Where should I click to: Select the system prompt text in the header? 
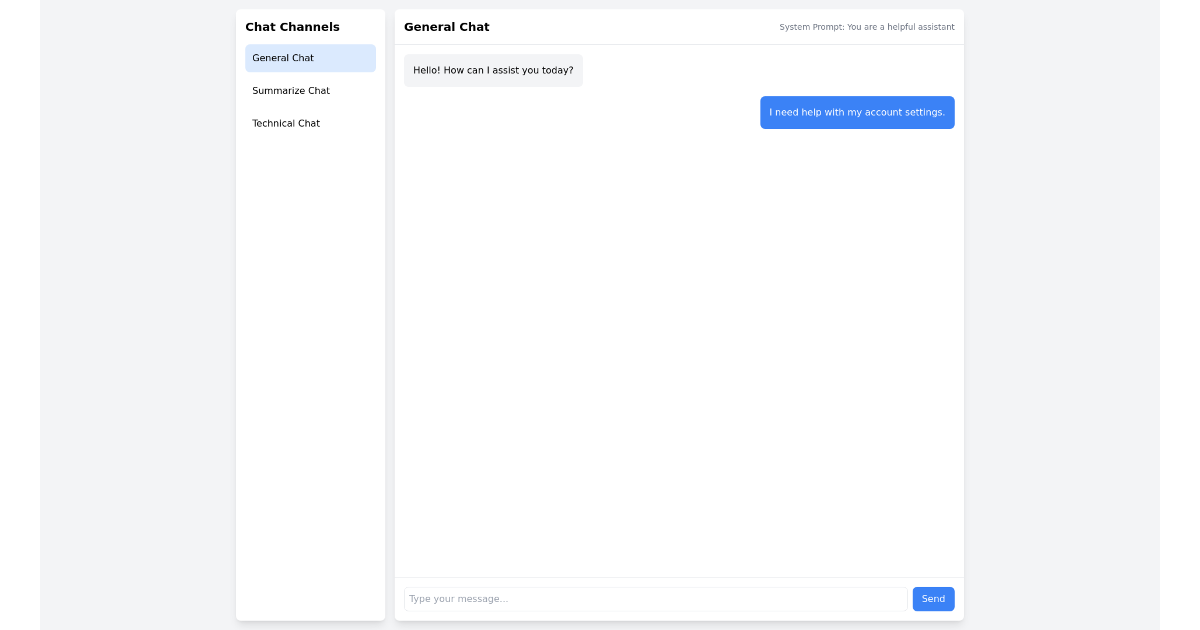(x=866, y=27)
